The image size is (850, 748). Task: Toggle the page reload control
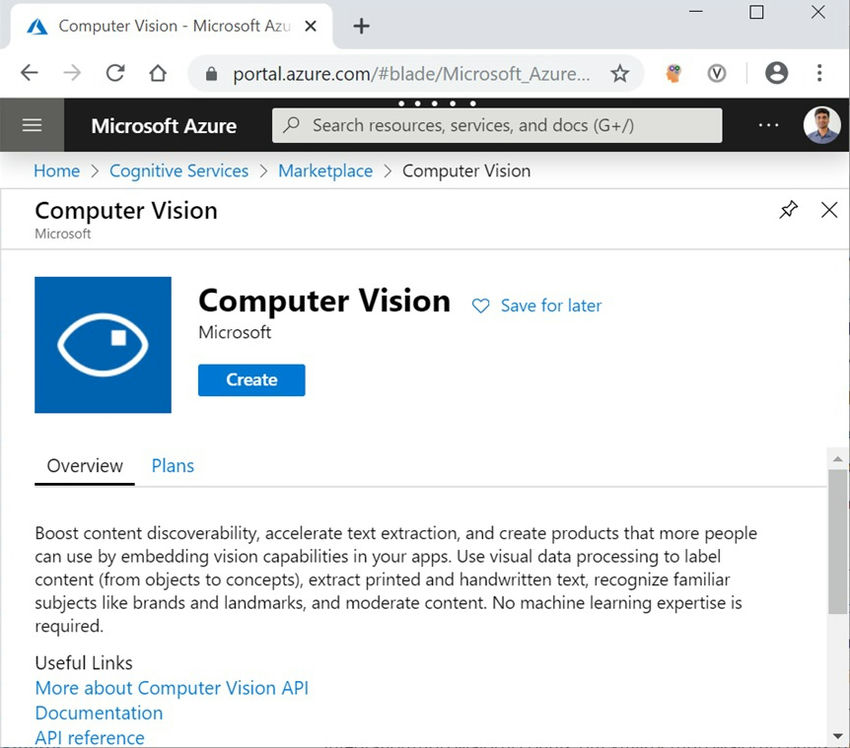pos(115,72)
